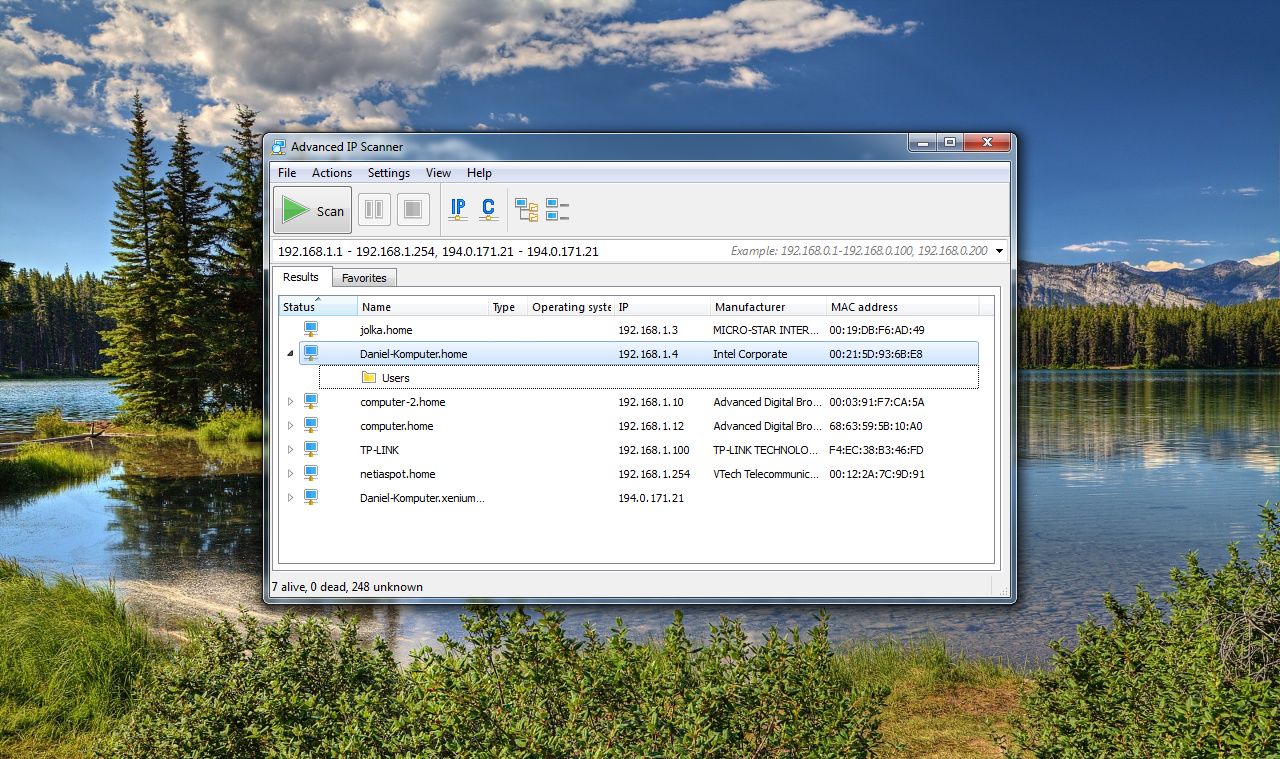Click the VTech Telecommunic... manufacturer cell
1280x759 pixels.
click(x=766, y=474)
